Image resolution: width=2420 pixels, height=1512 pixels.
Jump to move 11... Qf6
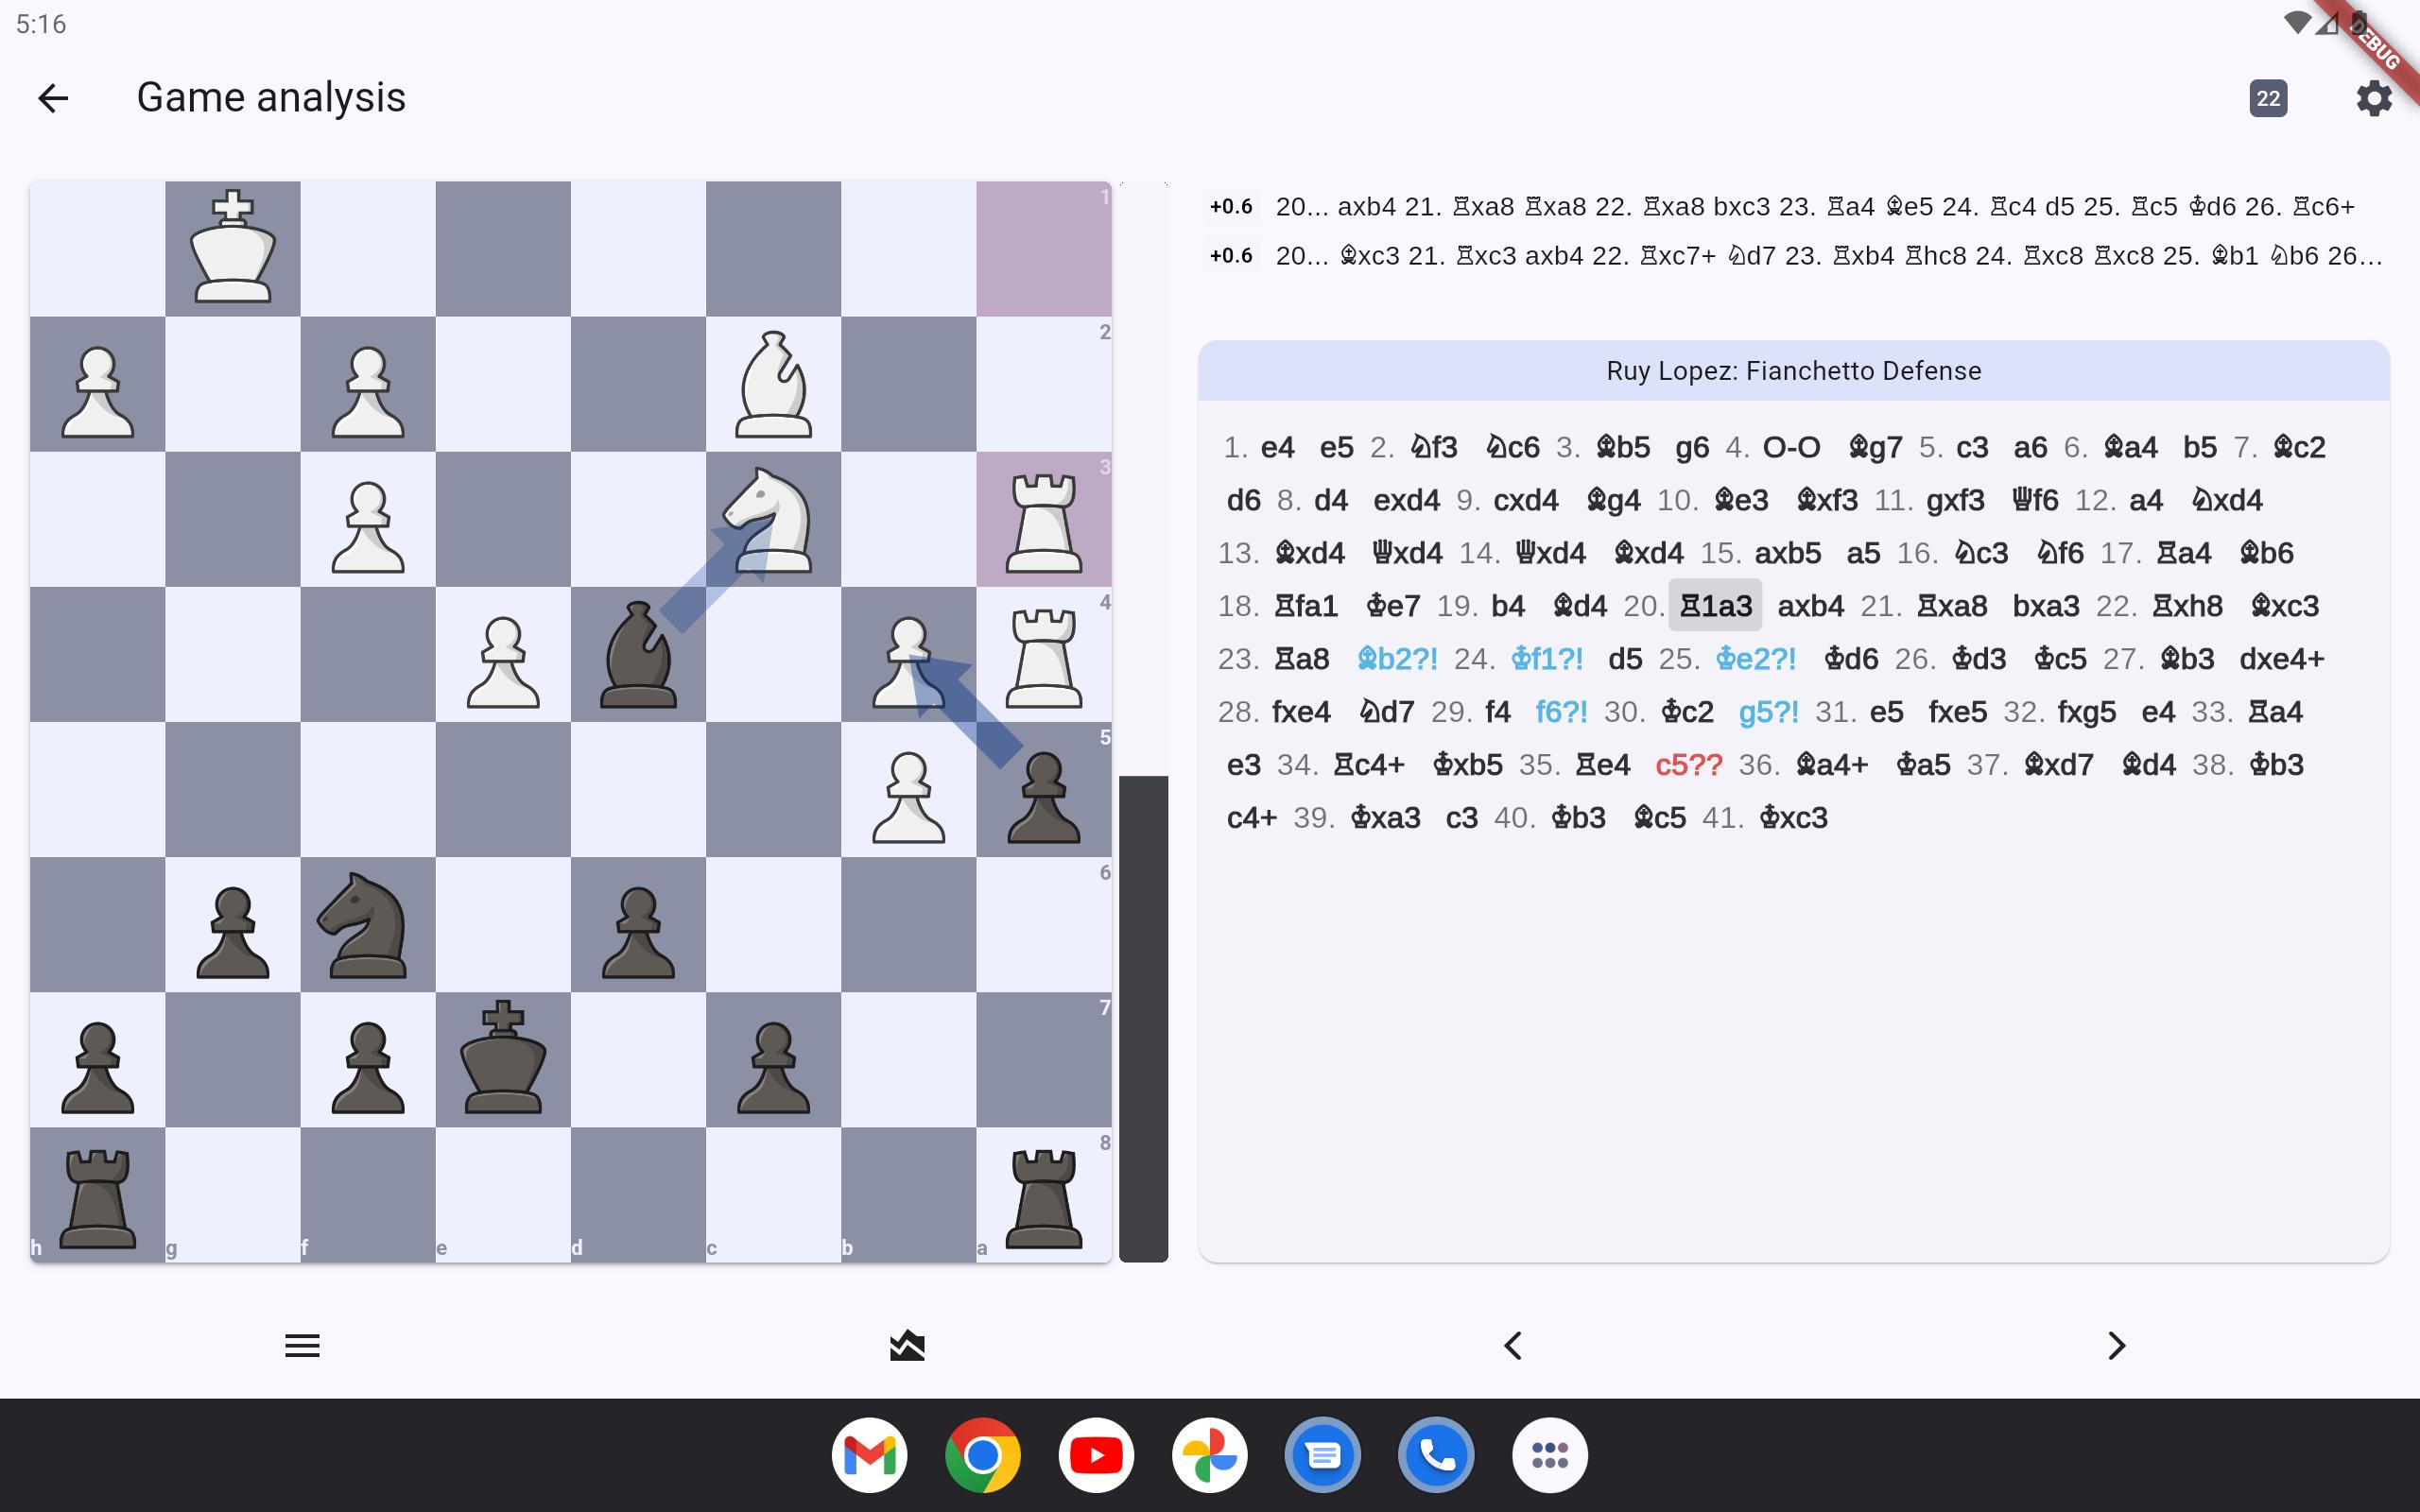pos(2035,500)
